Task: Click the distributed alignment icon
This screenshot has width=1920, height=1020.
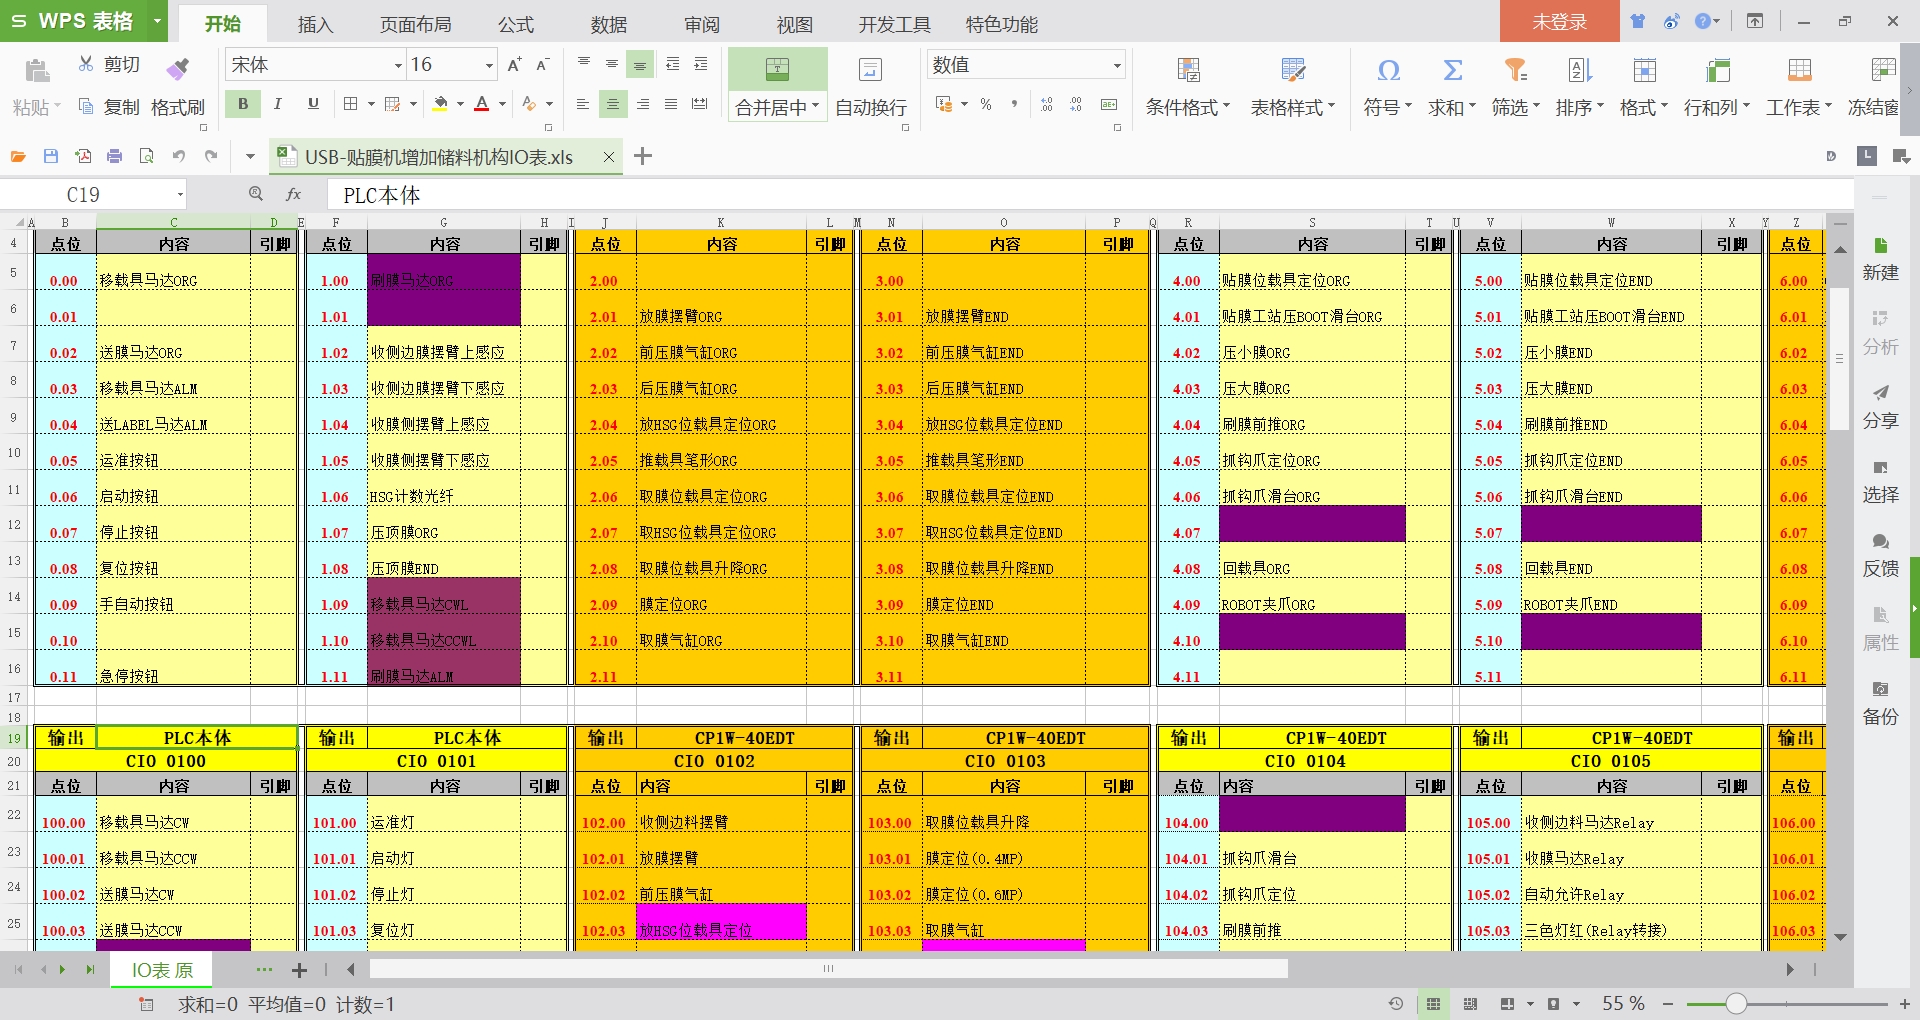Action: click(700, 104)
